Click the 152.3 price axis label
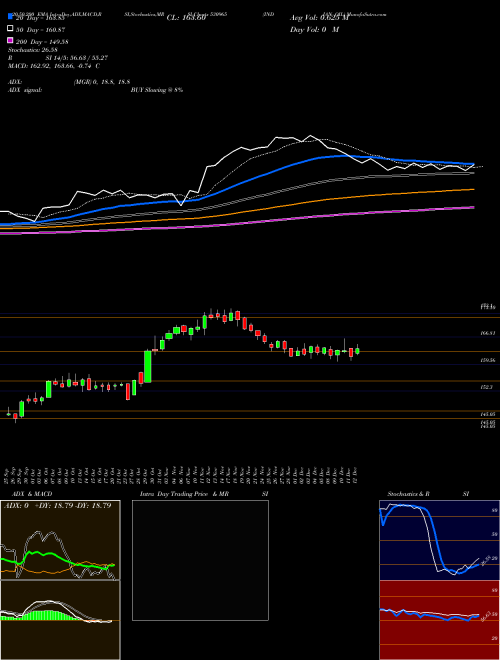The image size is (500, 660). (487, 387)
